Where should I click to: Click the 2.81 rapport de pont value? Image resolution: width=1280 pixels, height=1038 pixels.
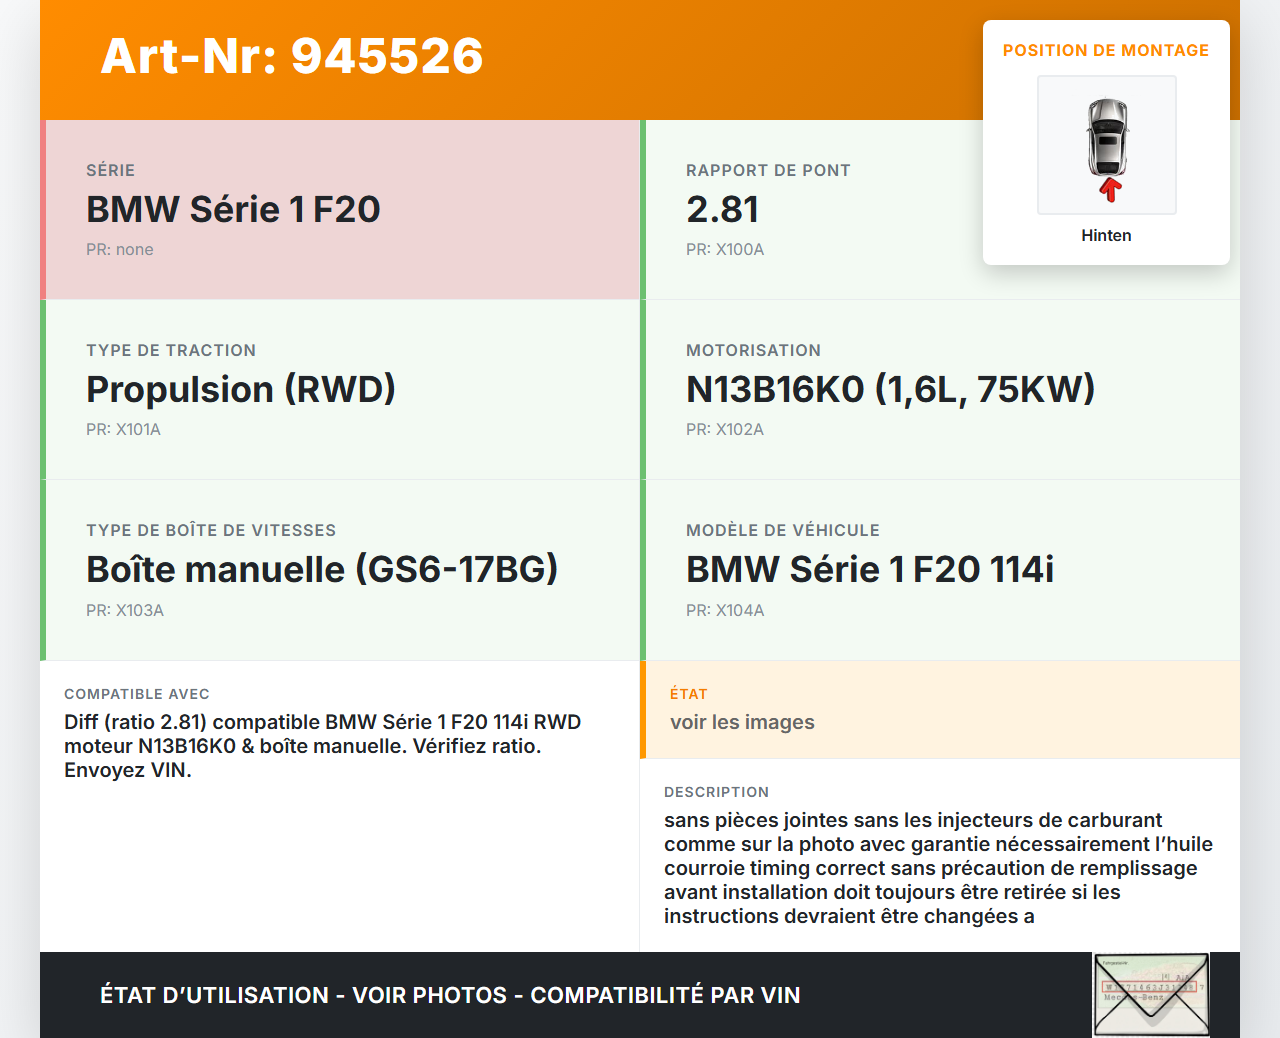(x=722, y=210)
